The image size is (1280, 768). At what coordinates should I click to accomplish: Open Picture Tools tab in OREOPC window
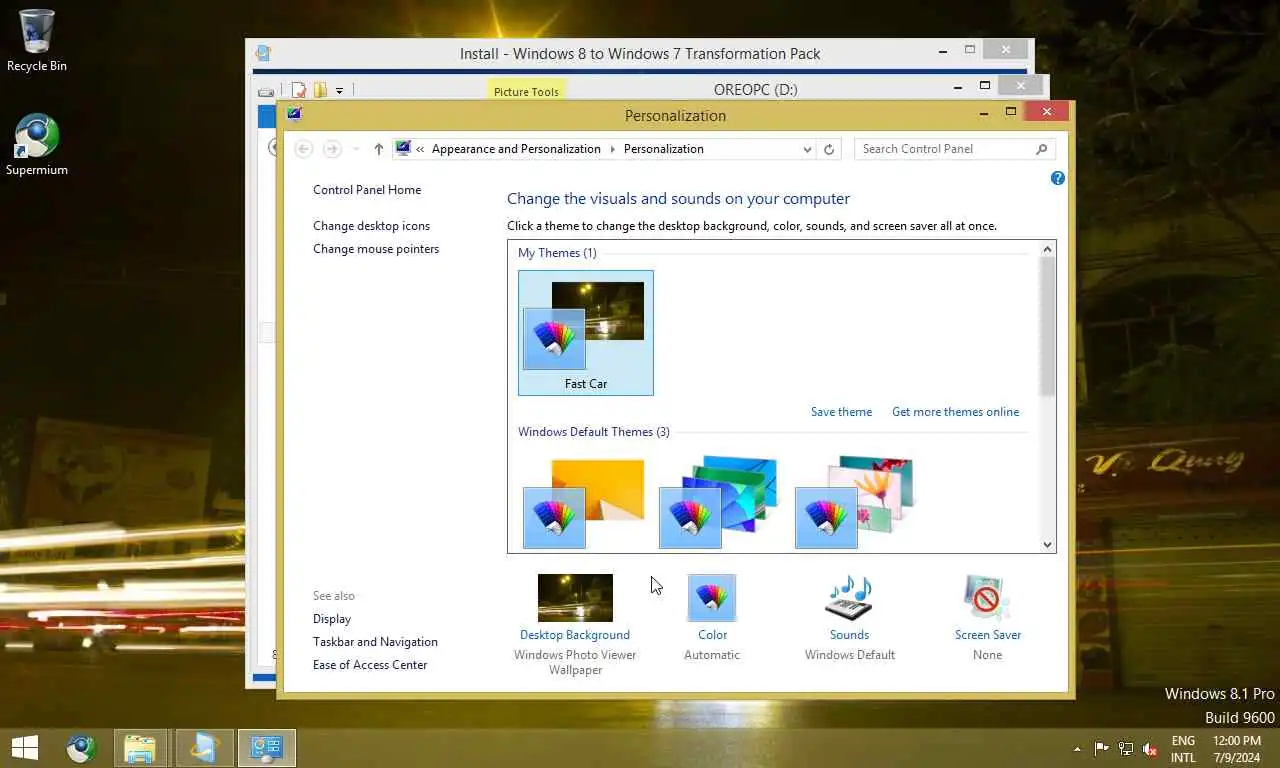pyautogui.click(x=526, y=91)
